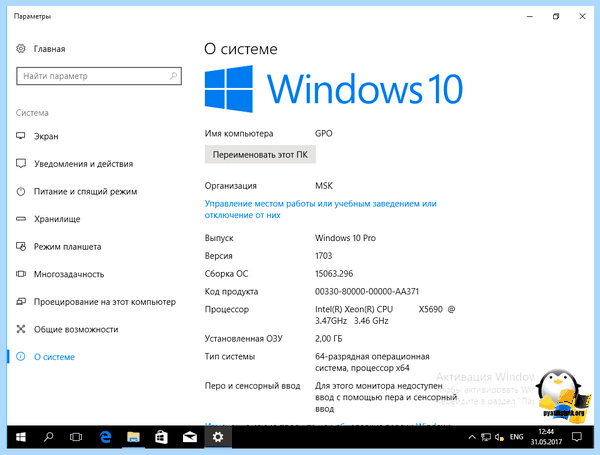
Task: Focus the Найти параметр search box
Action: (x=99, y=76)
